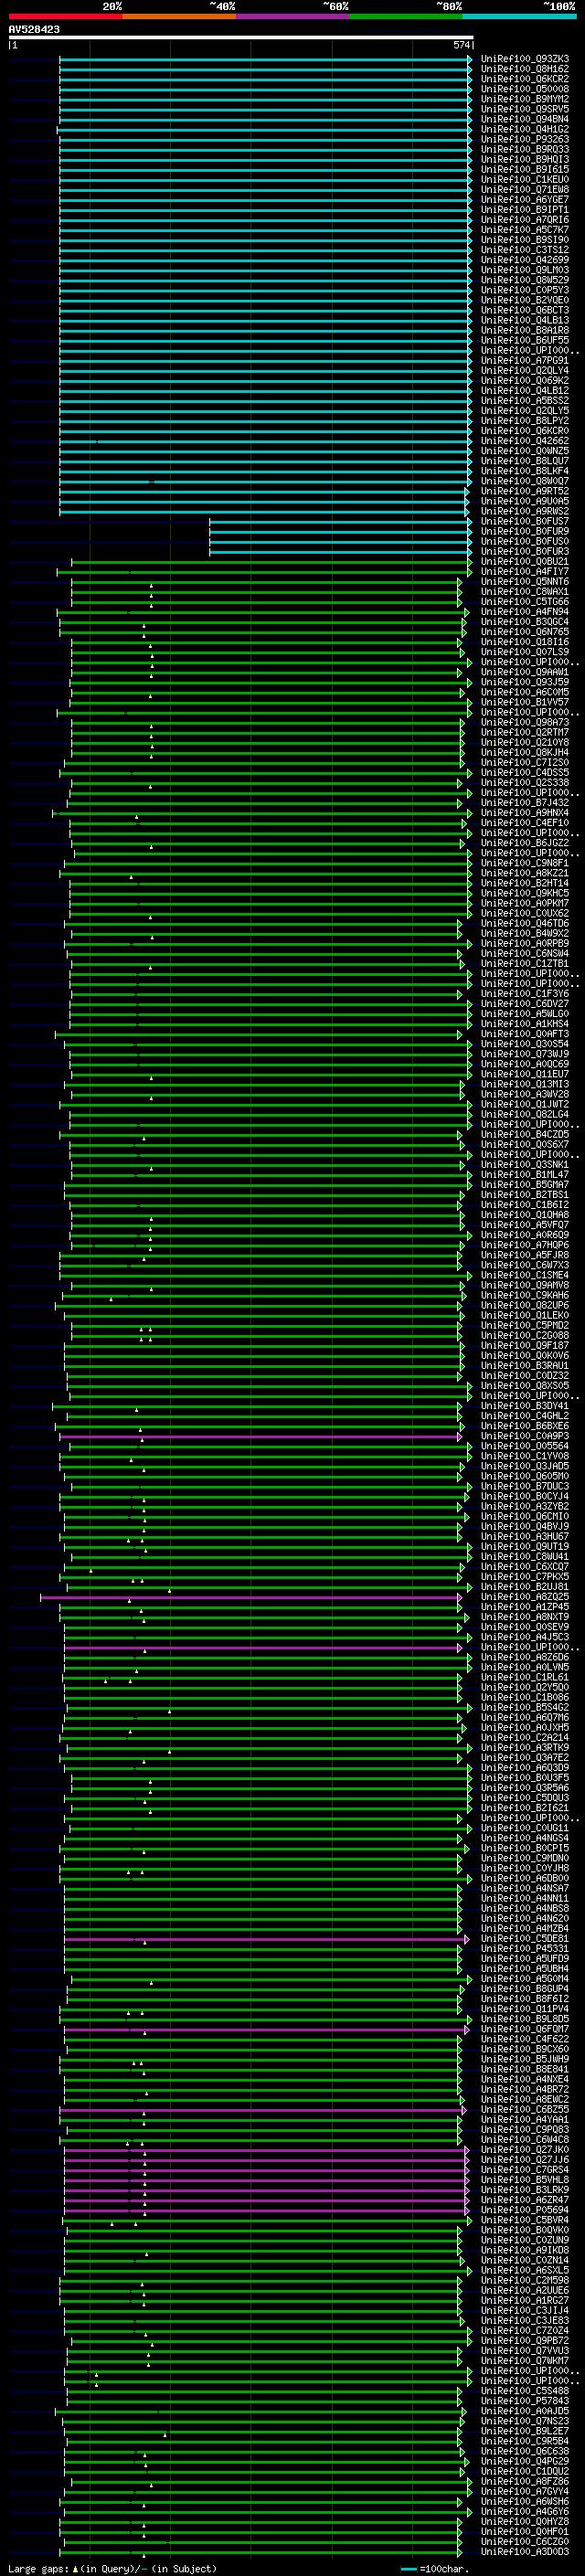This screenshot has height=2576, width=585.
Task: Click the purple alignment bar for UniRef100_C0A9P3
Action: (x=260, y=1437)
